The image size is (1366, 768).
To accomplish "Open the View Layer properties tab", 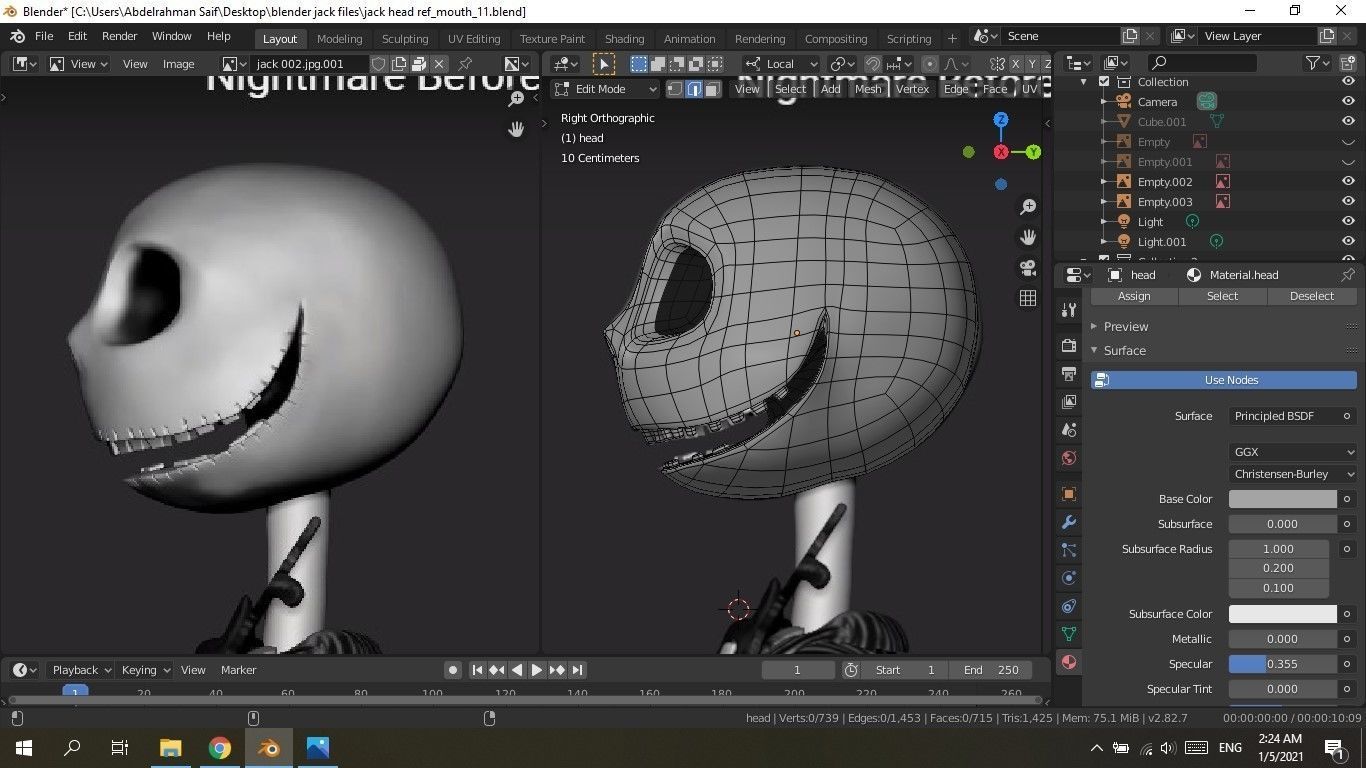I will coord(1069,402).
